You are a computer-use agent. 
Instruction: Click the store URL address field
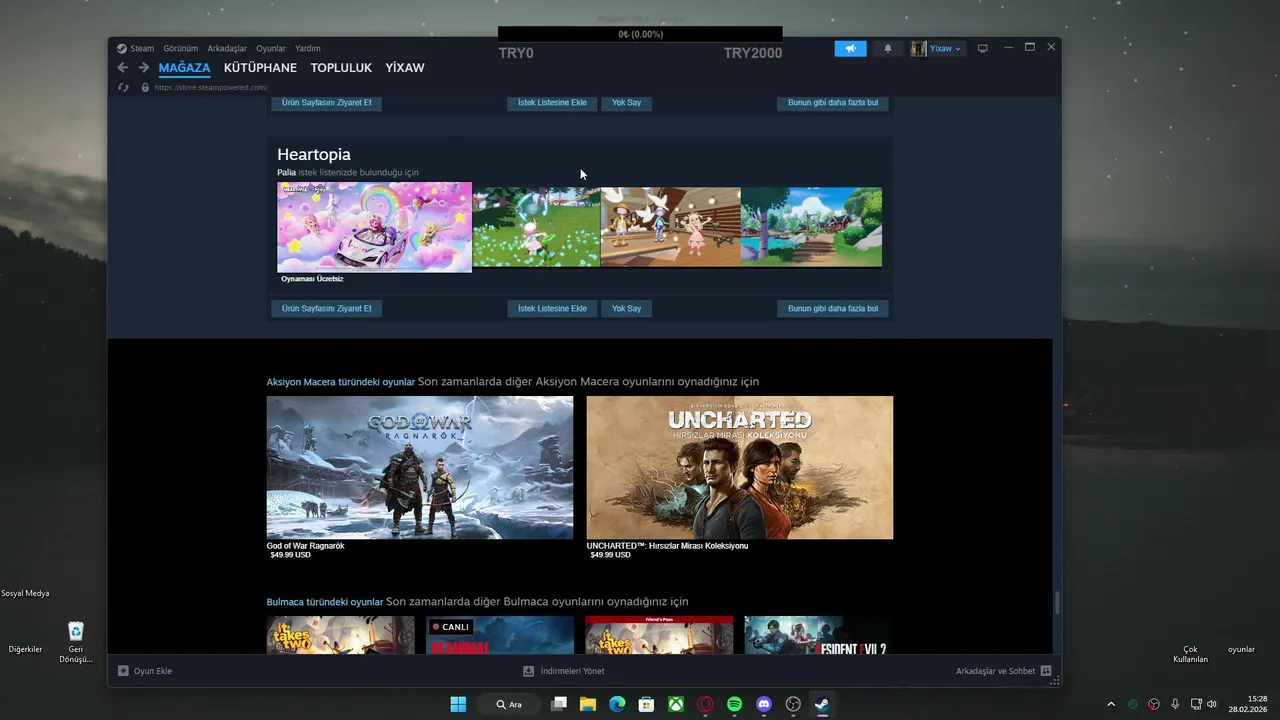(211, 87)
